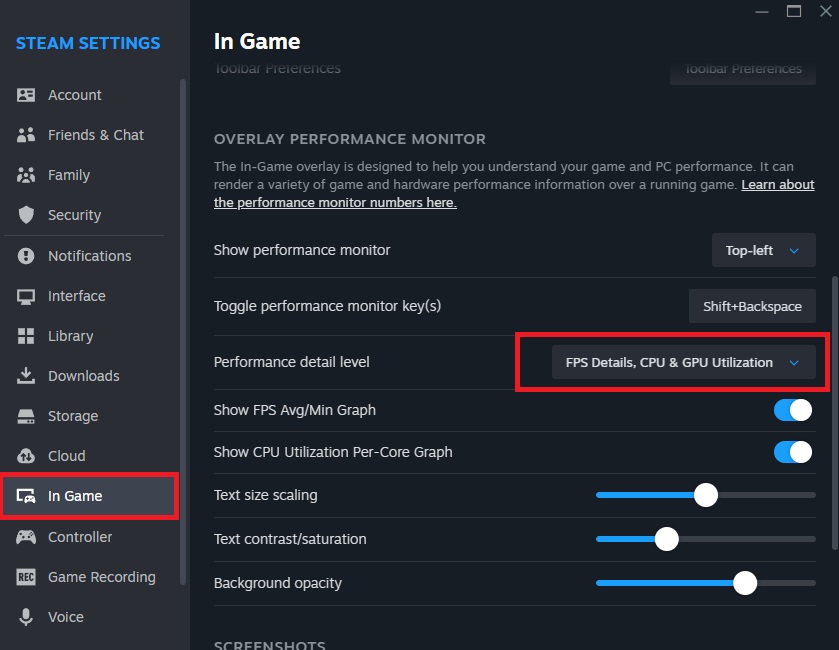Screen dimensions: 839x650
Task: Click the Voice microphone icon
Action: (x=26, y=617)
